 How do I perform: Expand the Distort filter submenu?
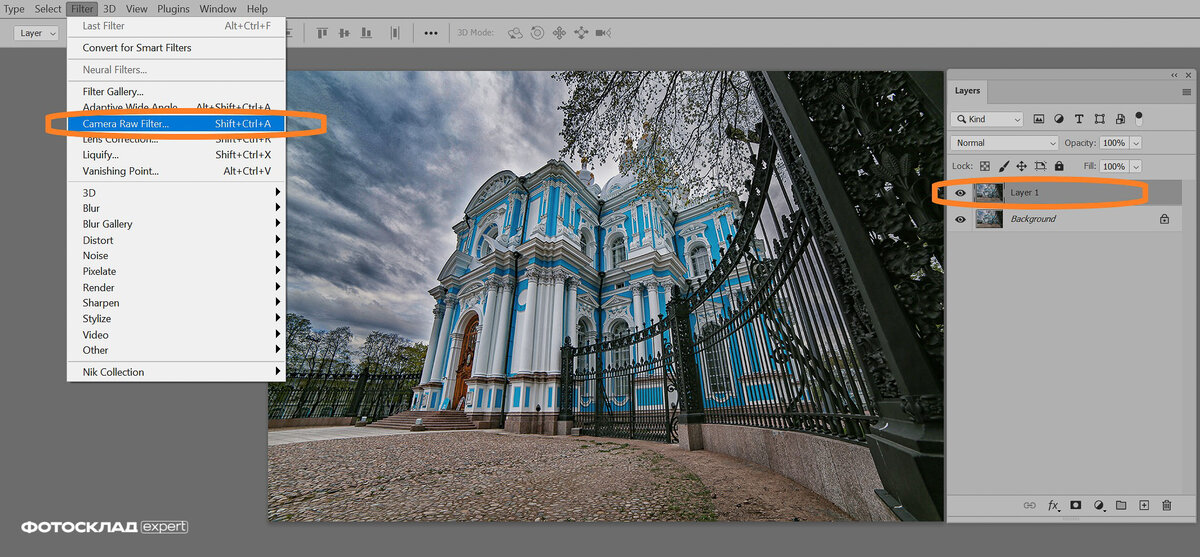tap(176, 240)
